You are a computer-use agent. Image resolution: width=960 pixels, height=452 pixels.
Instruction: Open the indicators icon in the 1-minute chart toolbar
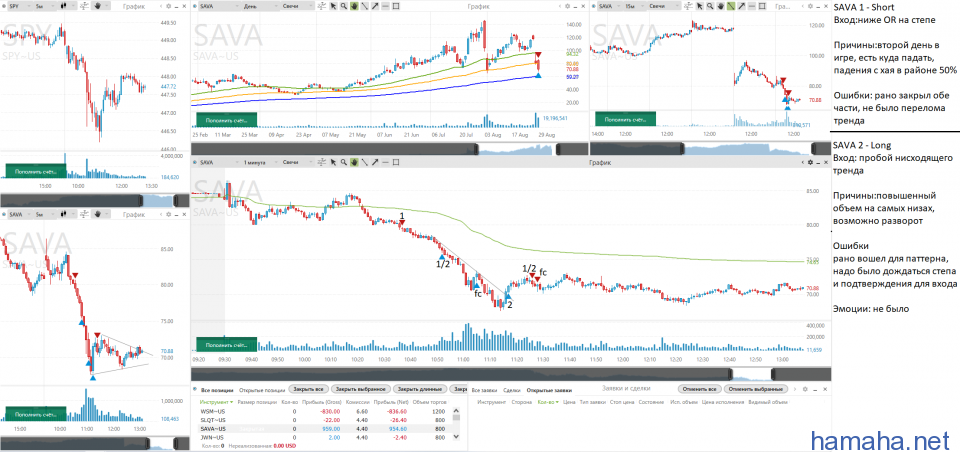tap(321, 162)
